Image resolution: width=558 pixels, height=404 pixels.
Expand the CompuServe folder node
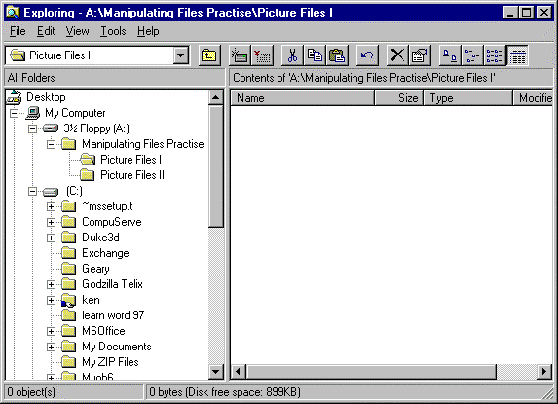tap(51, 222)
